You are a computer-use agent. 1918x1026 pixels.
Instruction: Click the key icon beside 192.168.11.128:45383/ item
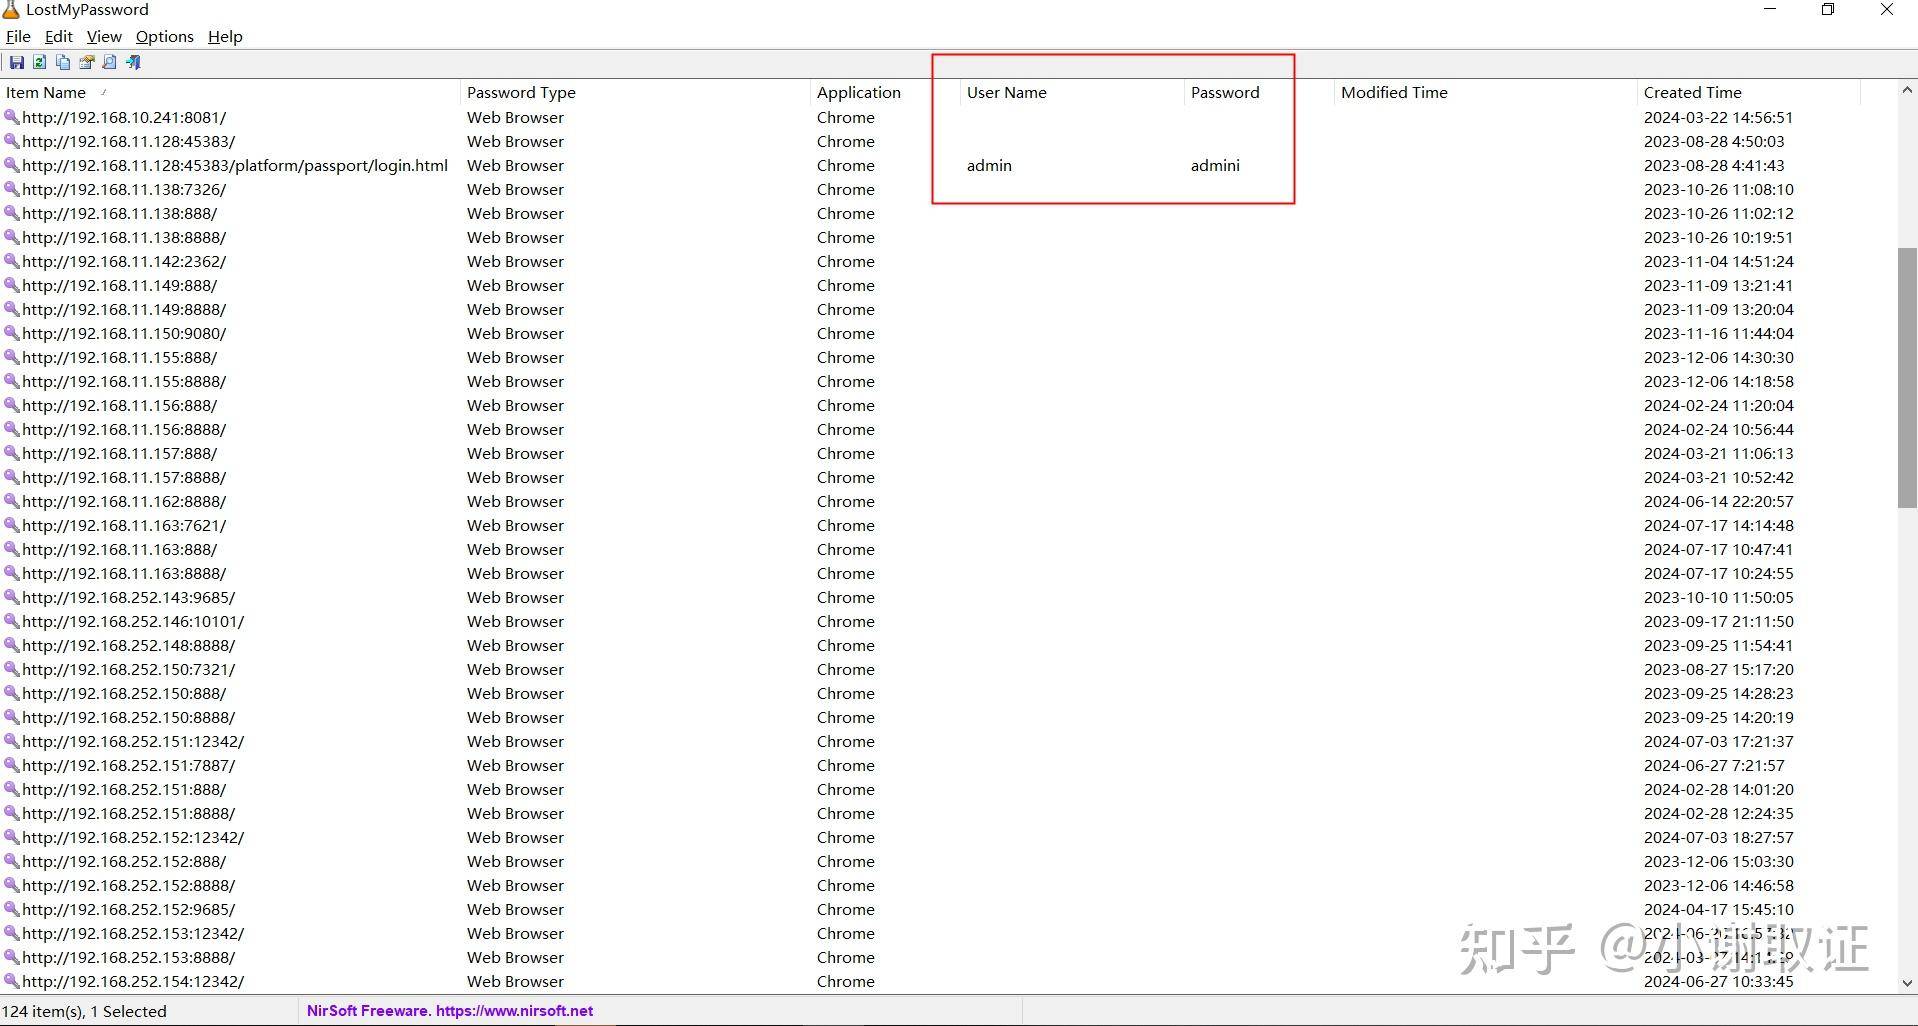[x=12, y=141]
